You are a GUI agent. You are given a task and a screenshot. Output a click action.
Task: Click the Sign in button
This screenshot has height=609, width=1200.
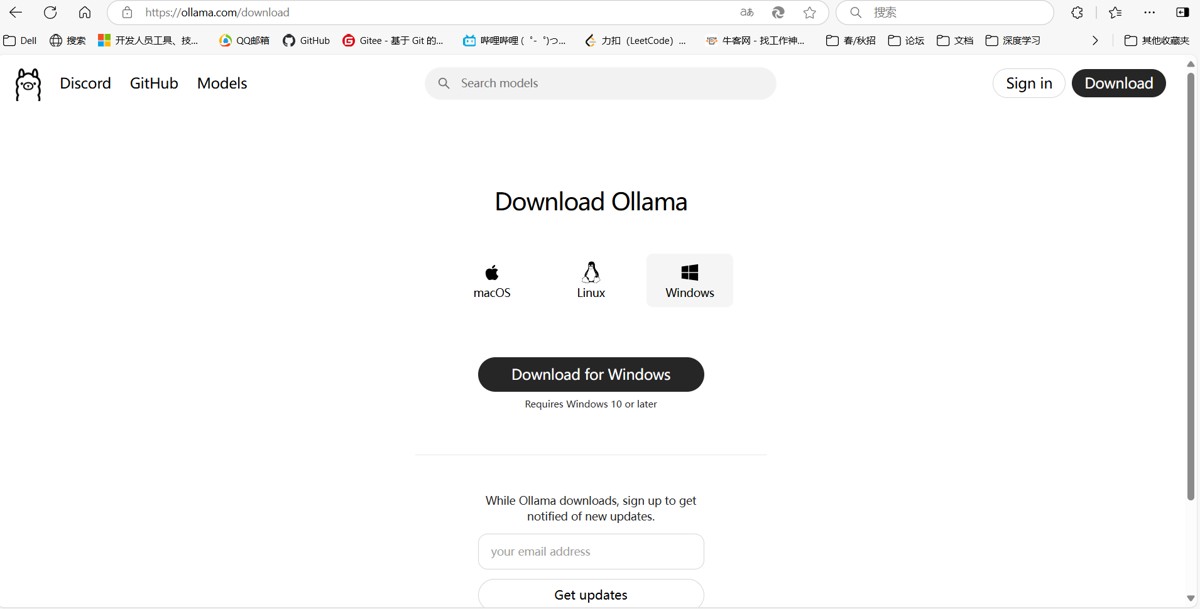[1029, 83]
